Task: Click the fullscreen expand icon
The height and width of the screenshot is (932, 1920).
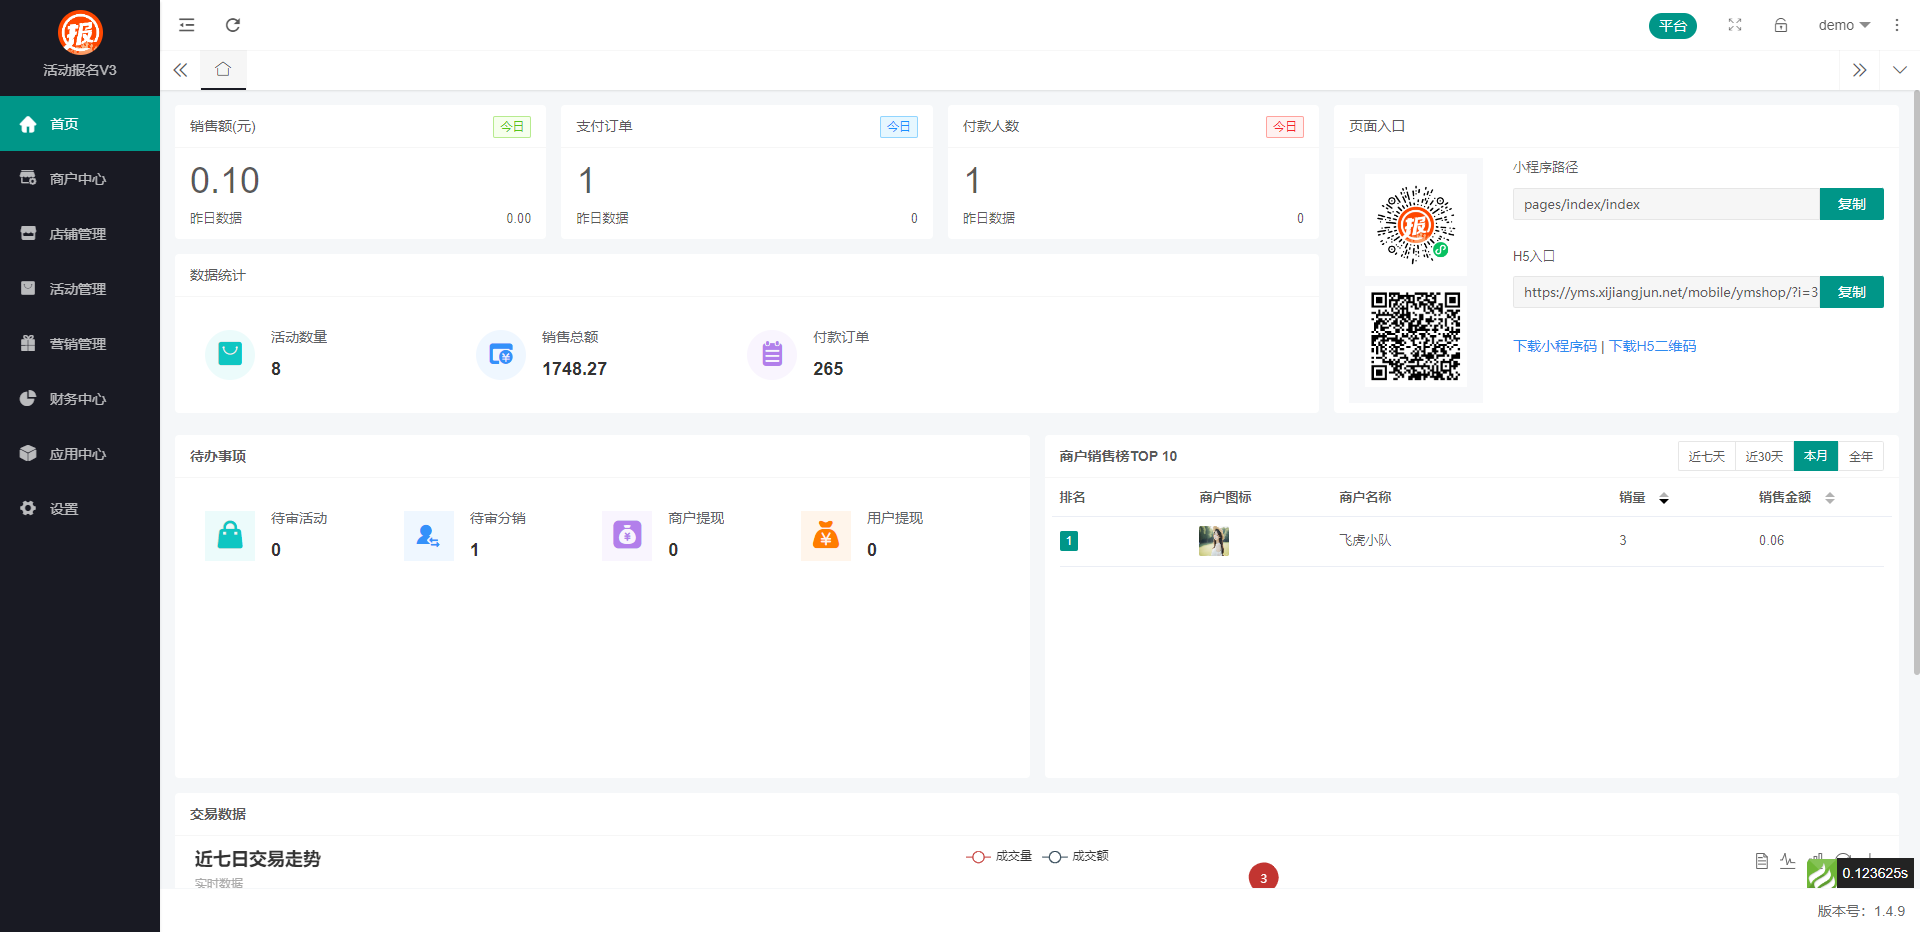Action: (x=1735, y=25)
